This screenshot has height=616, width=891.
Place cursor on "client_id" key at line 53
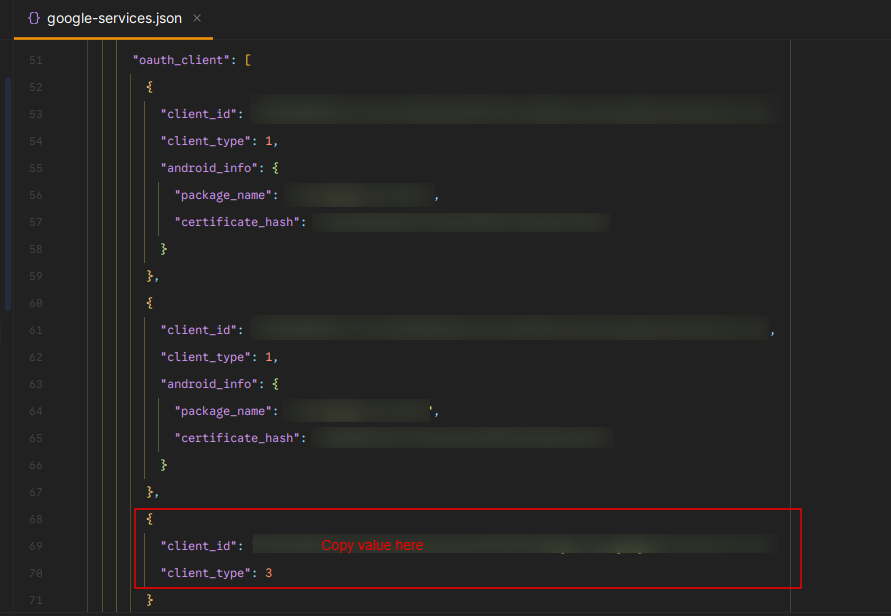pos(201,114)
